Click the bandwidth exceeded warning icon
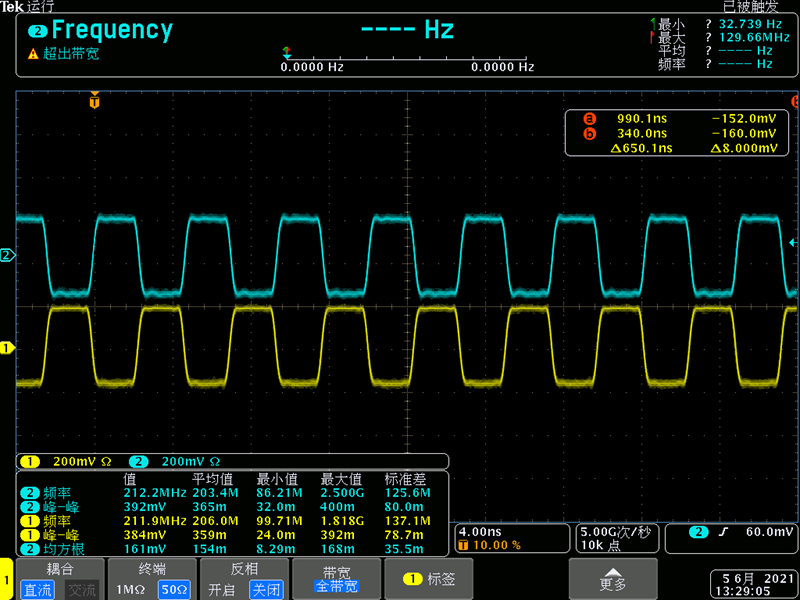800x600 pixels. click(x=33, y=54)
